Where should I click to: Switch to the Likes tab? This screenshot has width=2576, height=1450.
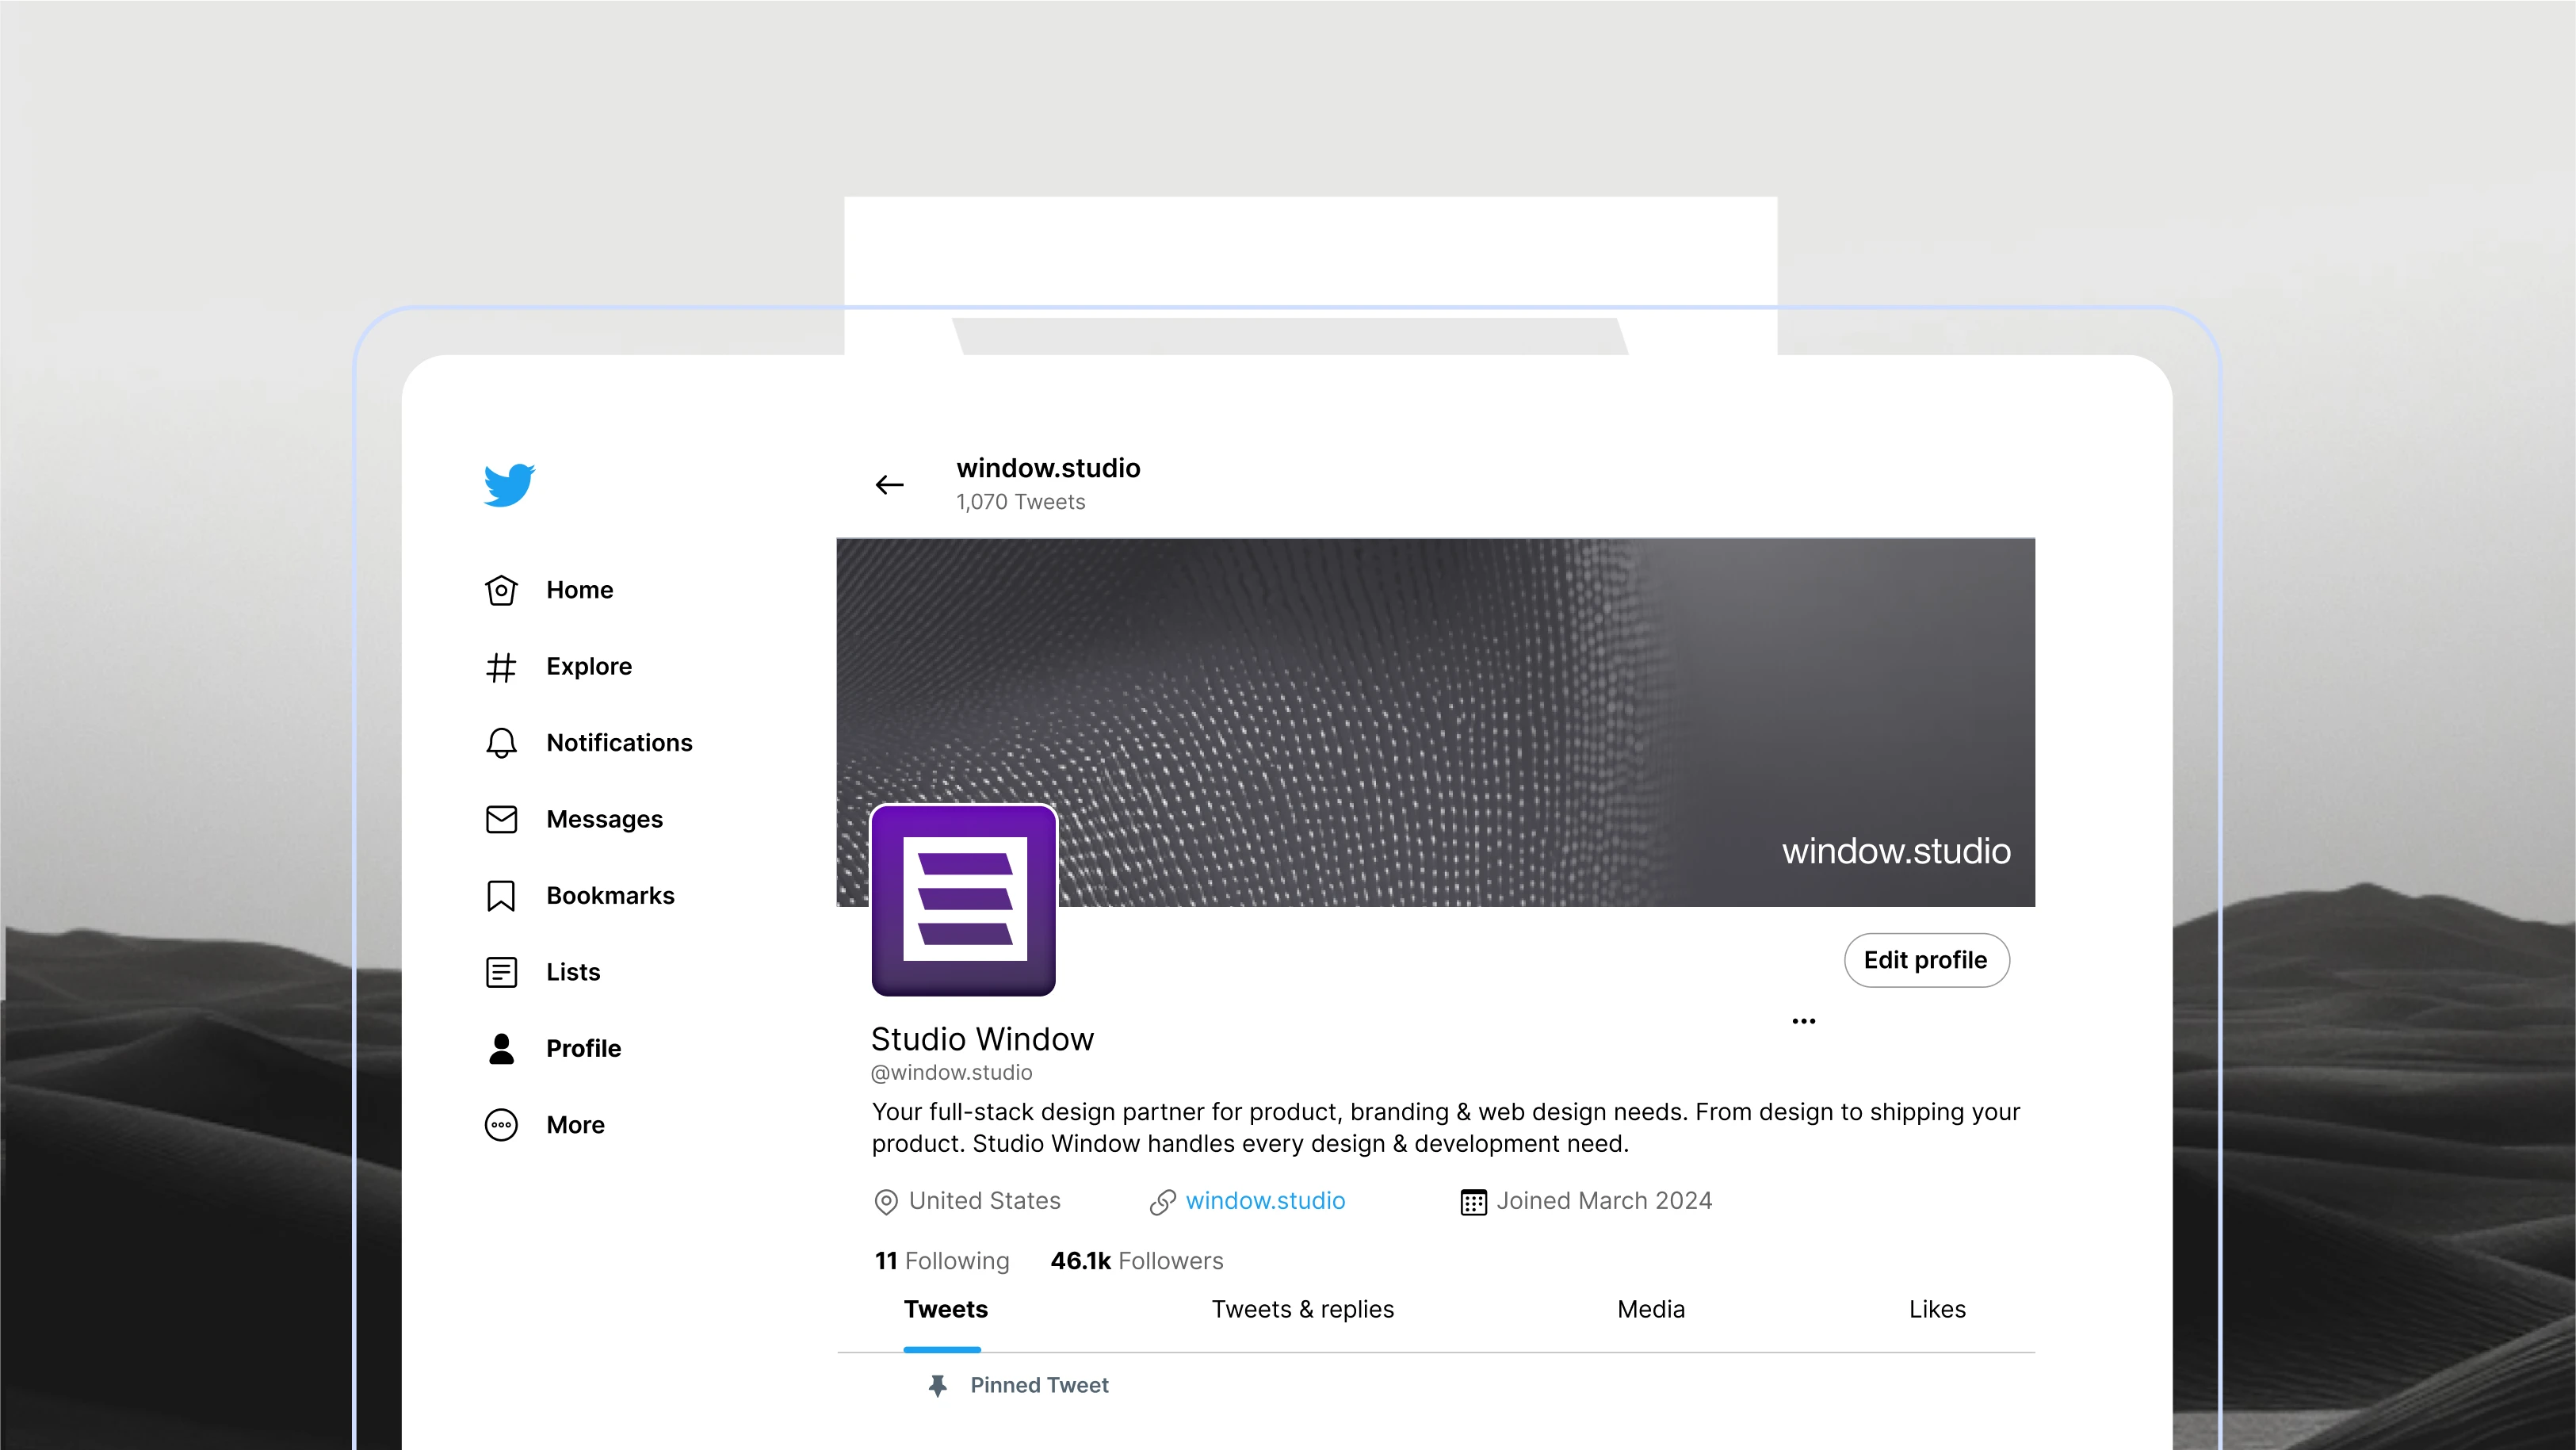pyautogui.click(x=1936, y=1309)
